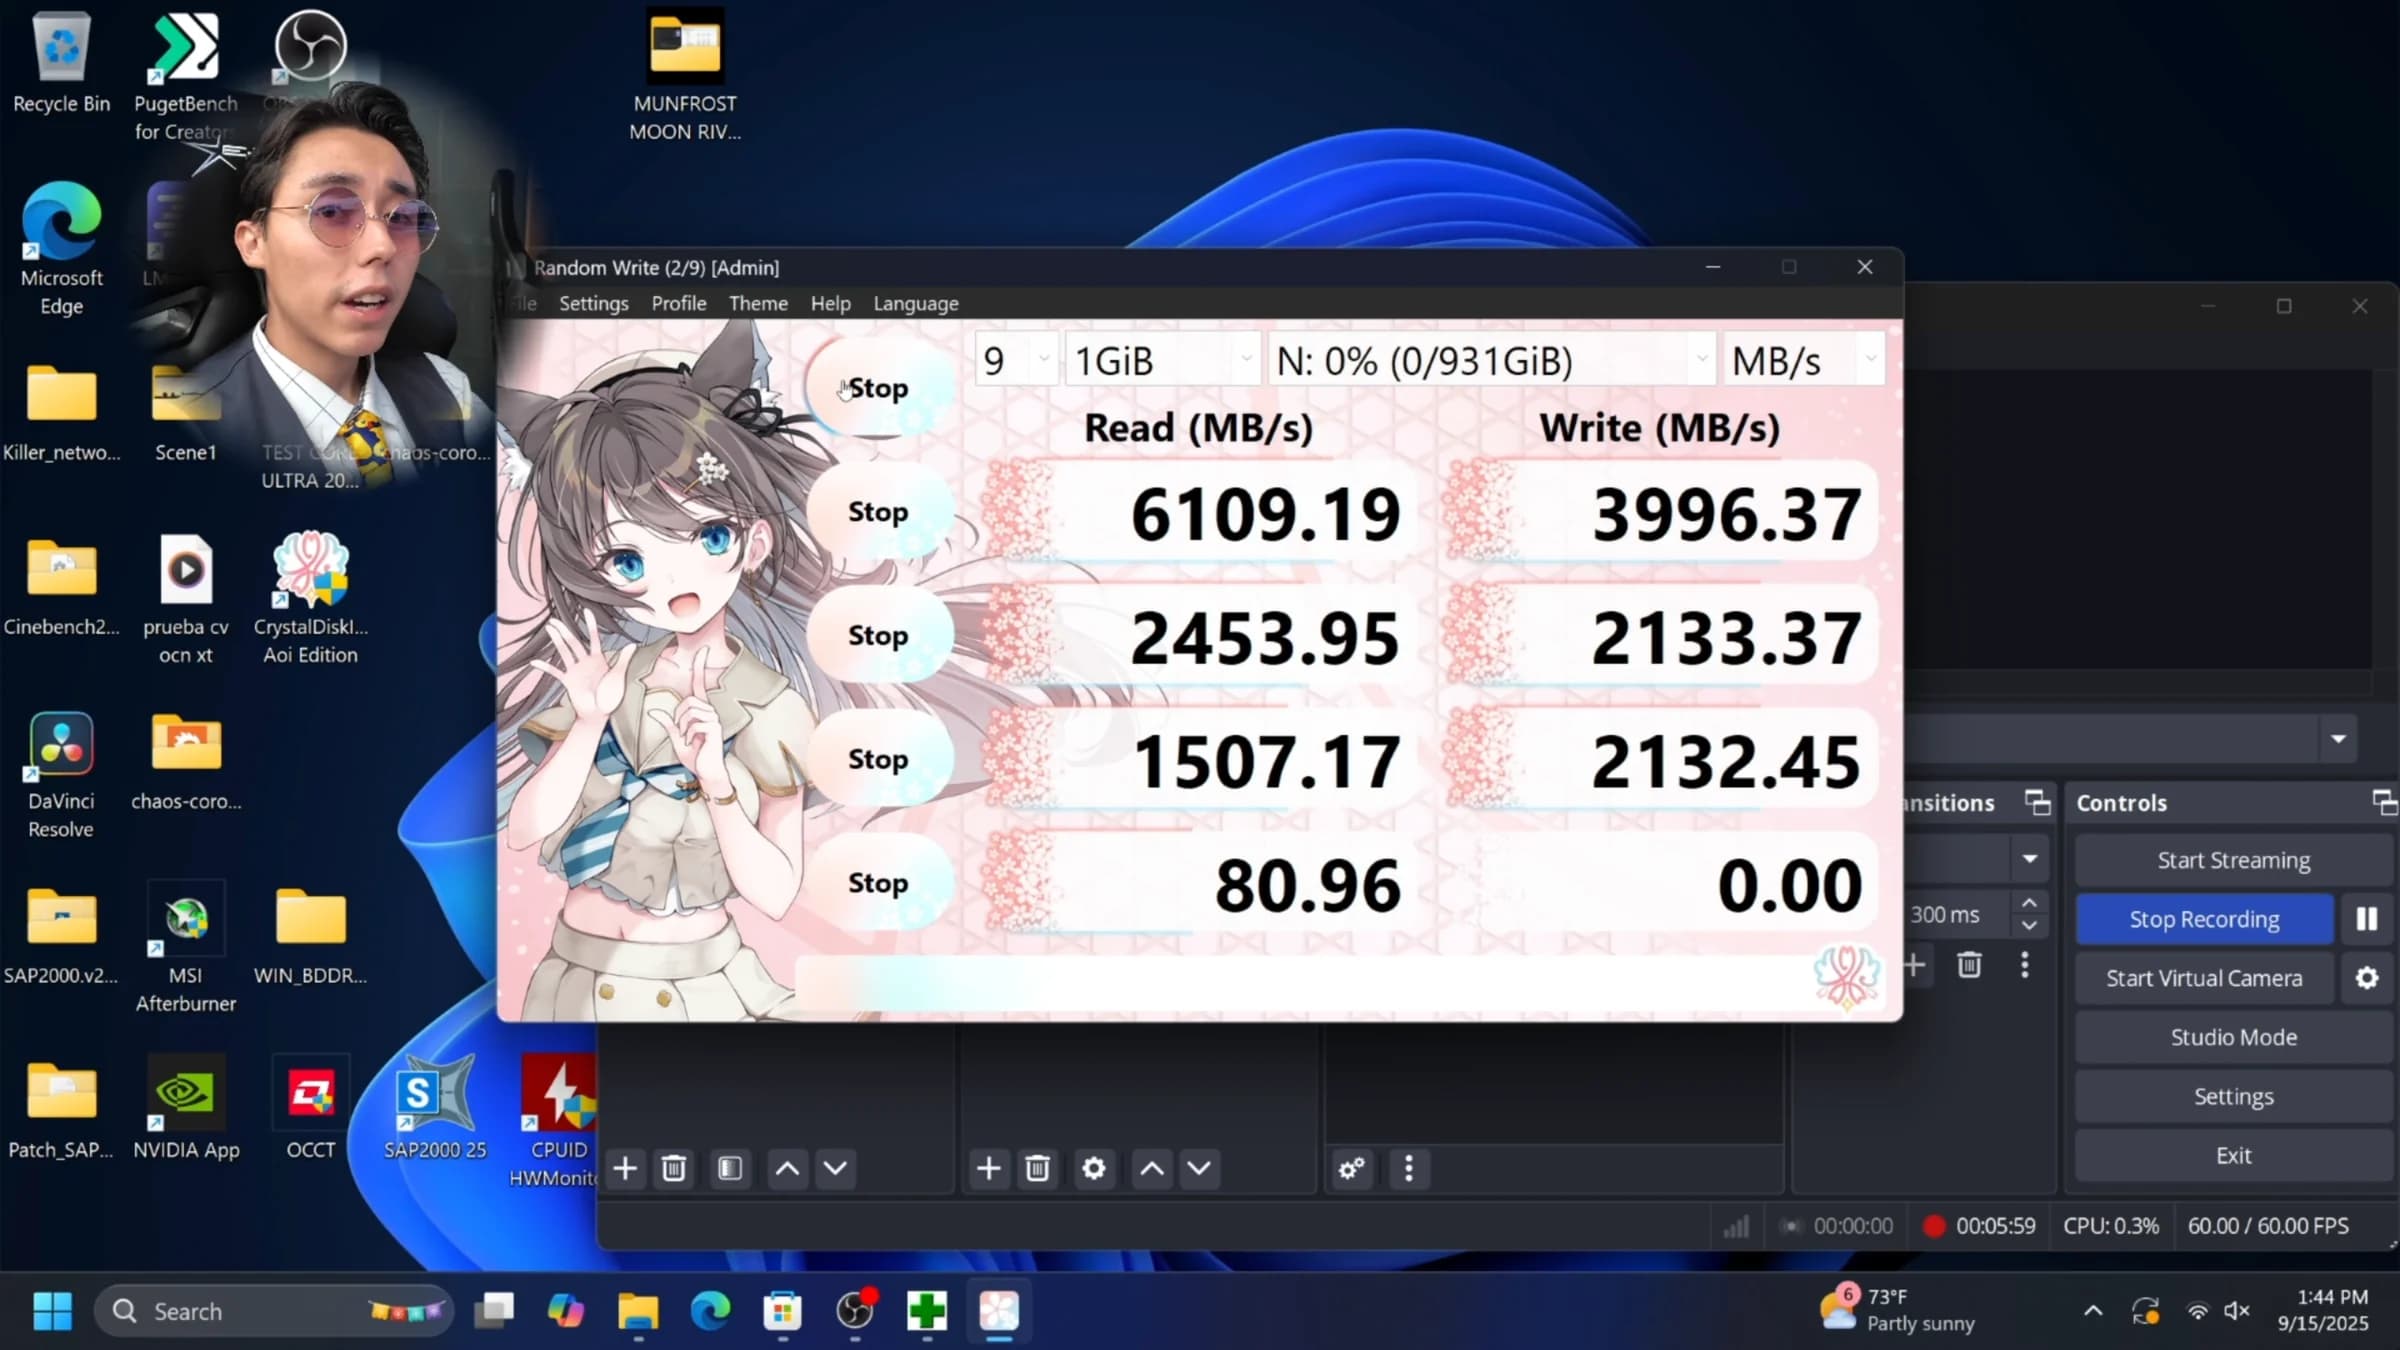Open test size dropdown showing 1GiB
This screenshot has width=2400, height=1350.
[1162, 360]
